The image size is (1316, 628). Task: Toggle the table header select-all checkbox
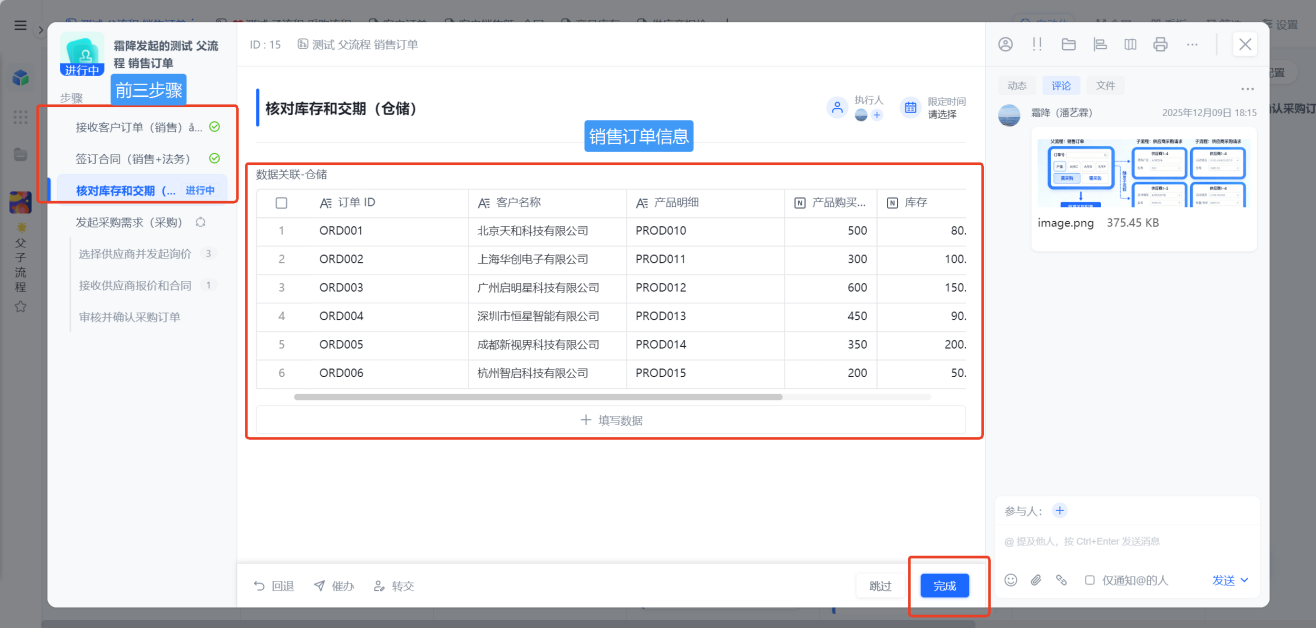coord(281,203)
